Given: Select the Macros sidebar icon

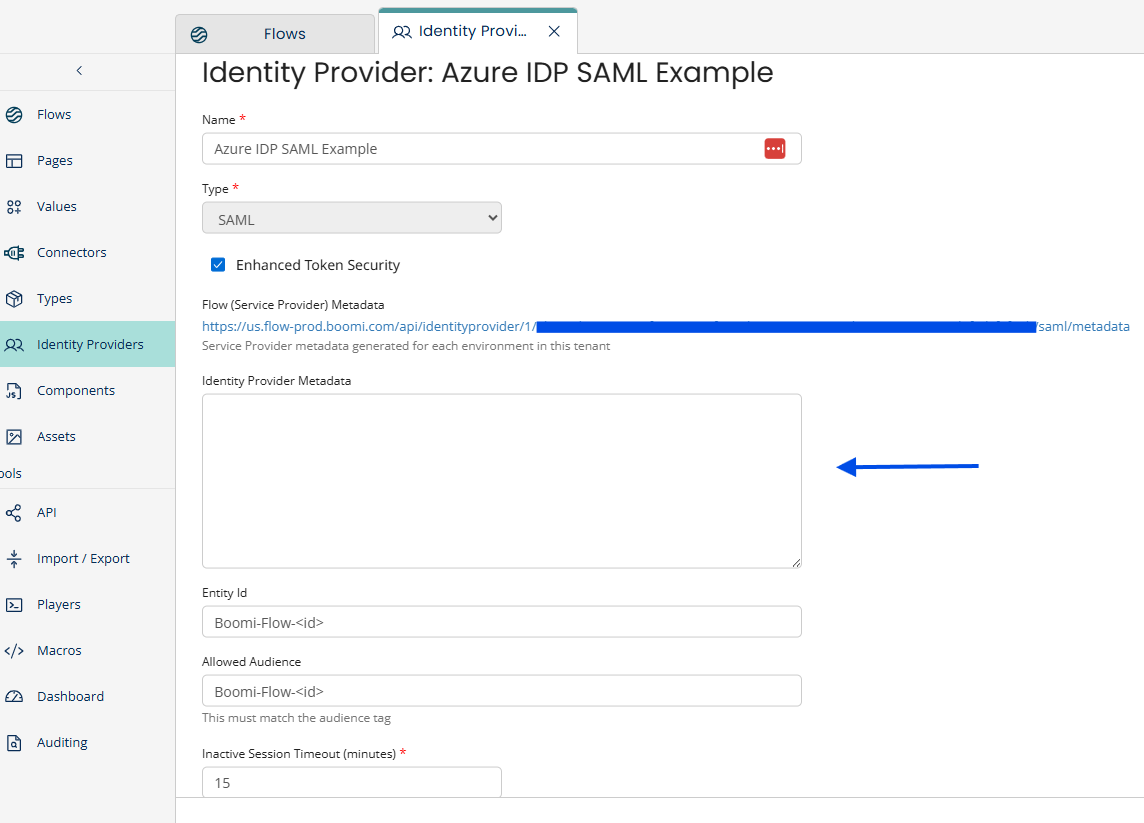Looking at the screenshot, I should [x=19, y=650].
